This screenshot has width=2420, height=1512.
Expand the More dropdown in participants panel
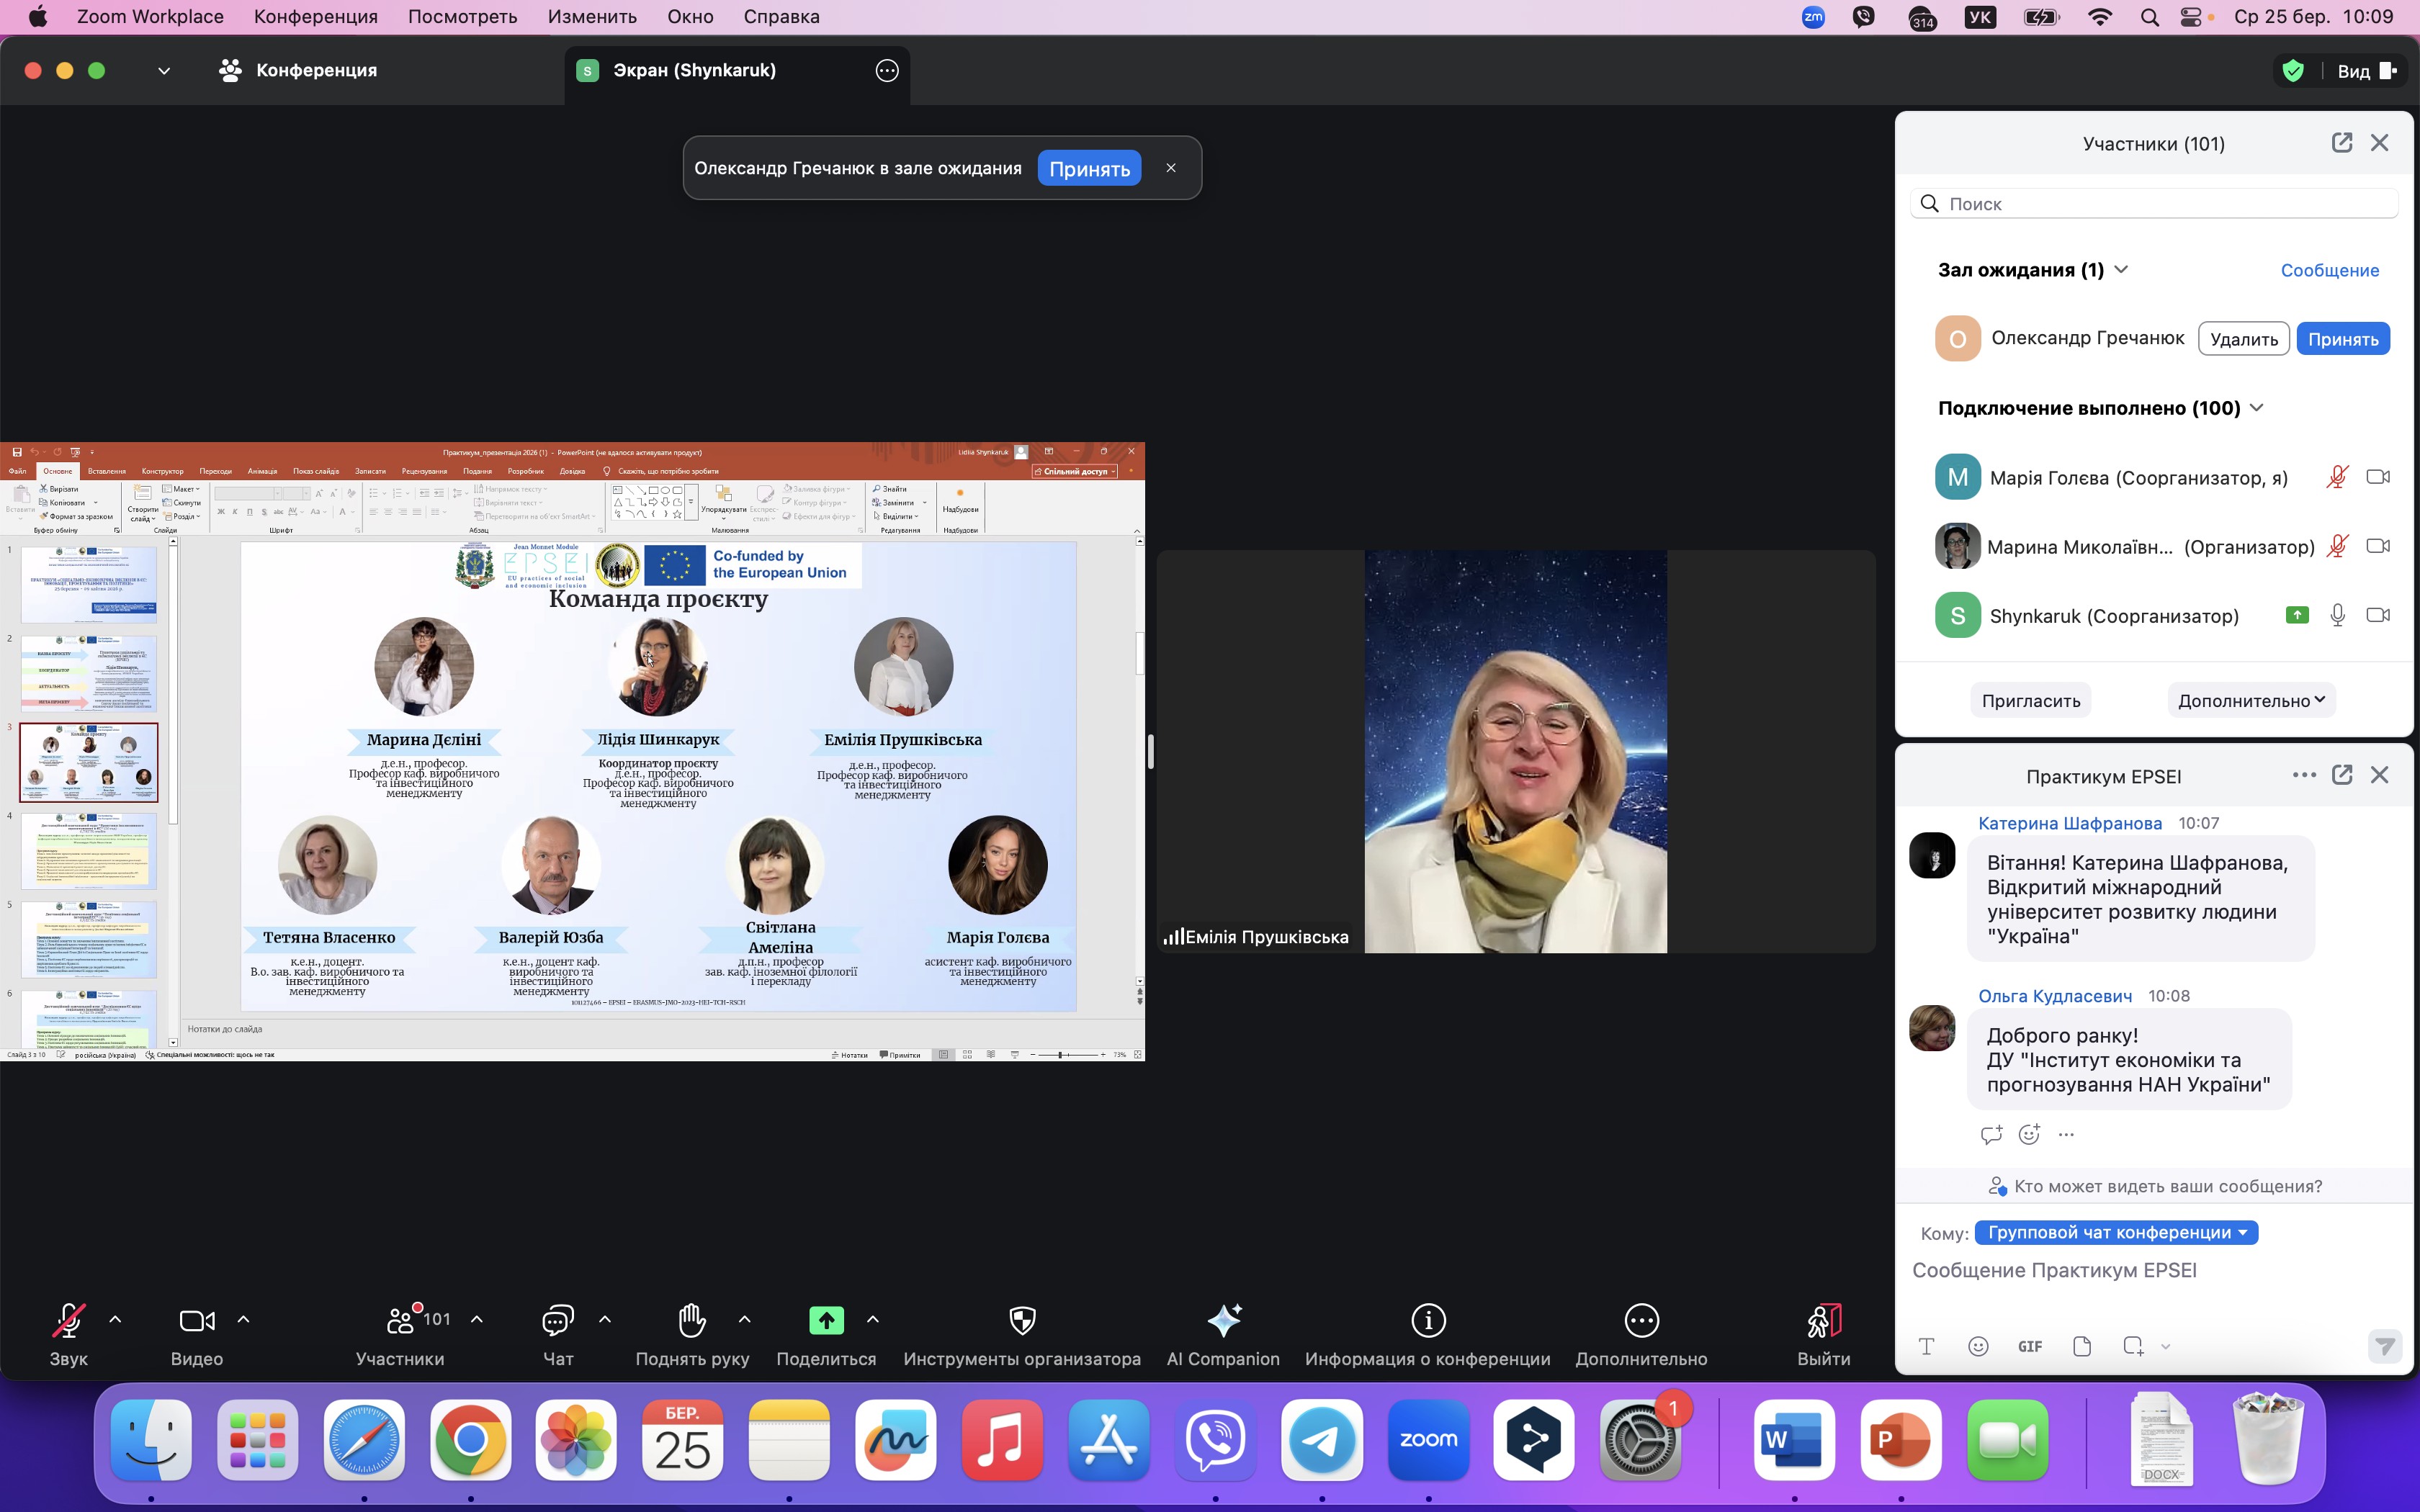pos(2251,701)
